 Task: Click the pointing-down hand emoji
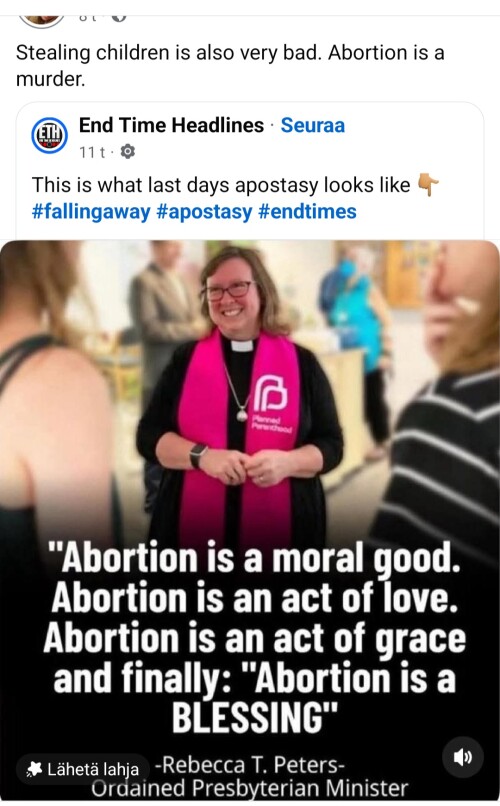click(428, 185)
